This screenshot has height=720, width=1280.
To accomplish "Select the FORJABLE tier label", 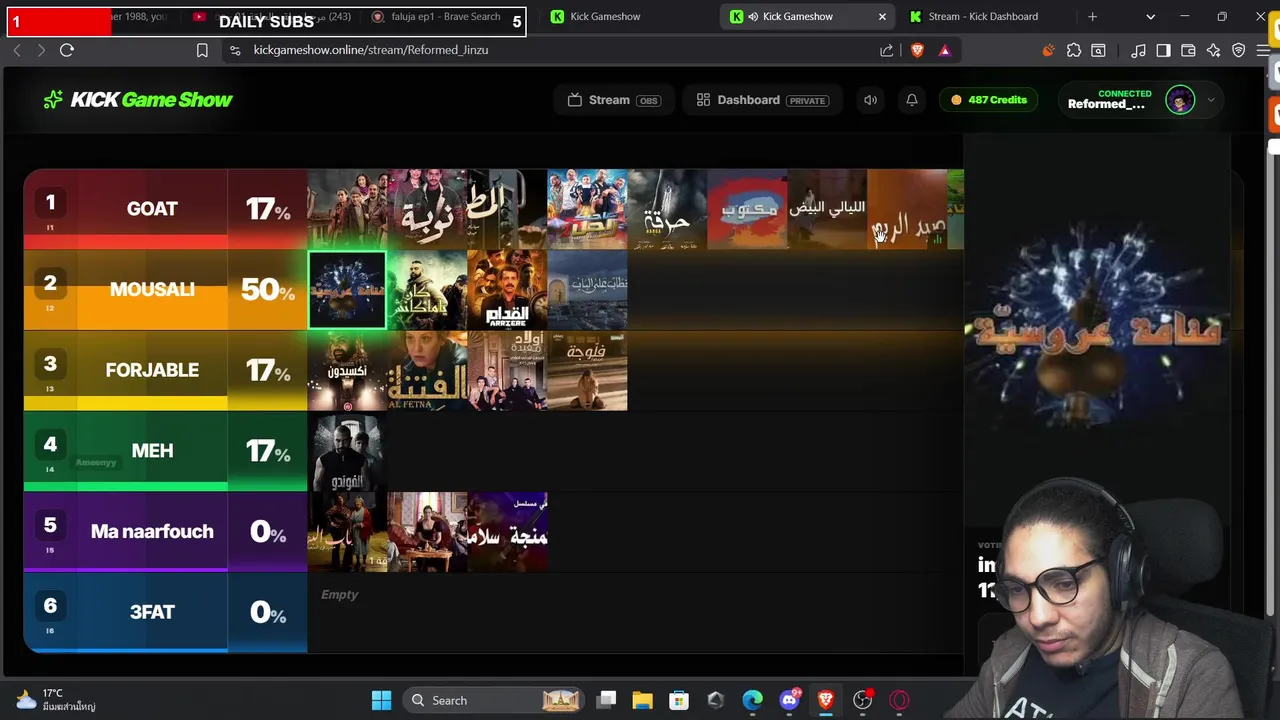I will click(x=152, y=370).
